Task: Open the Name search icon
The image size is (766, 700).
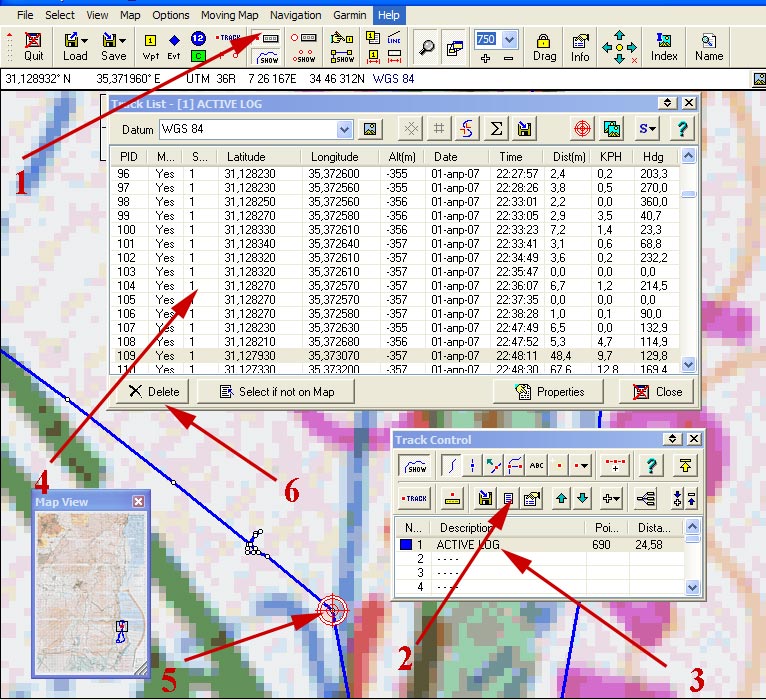Action: (709, 47)
